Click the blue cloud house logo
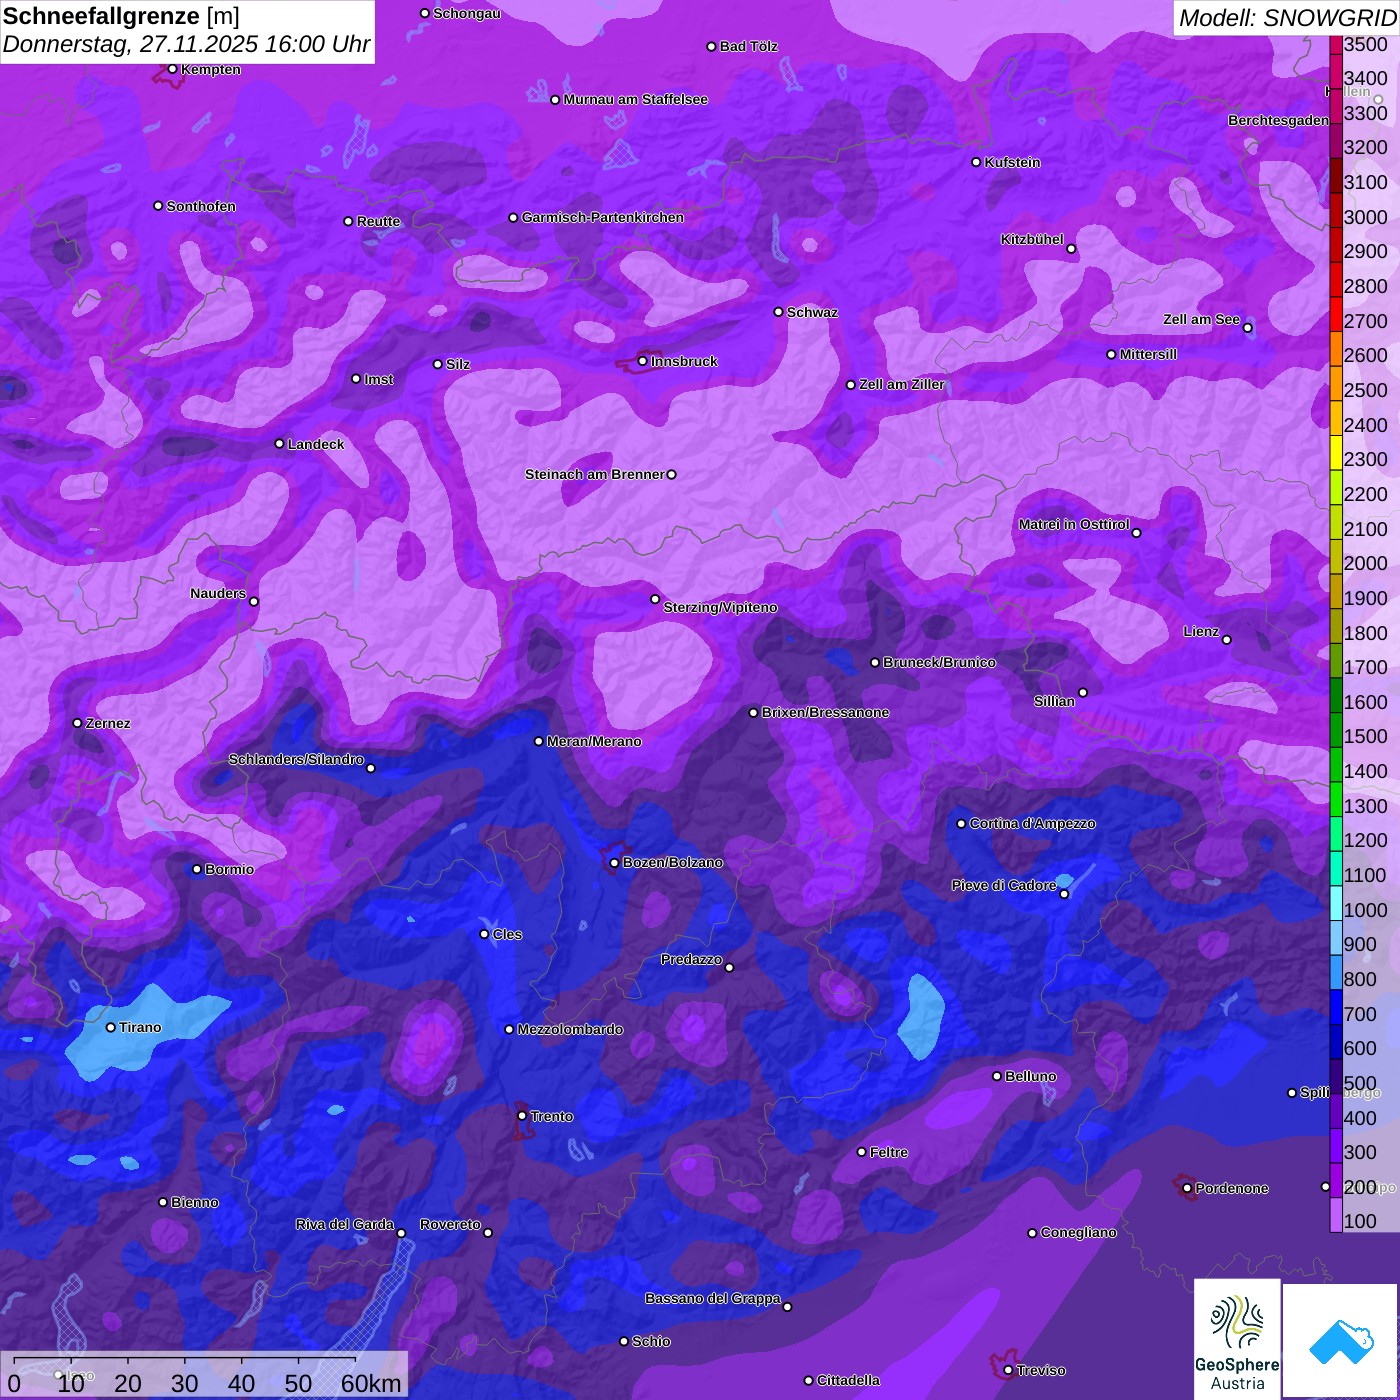1400x1400 pixels. point(1341,1341)
